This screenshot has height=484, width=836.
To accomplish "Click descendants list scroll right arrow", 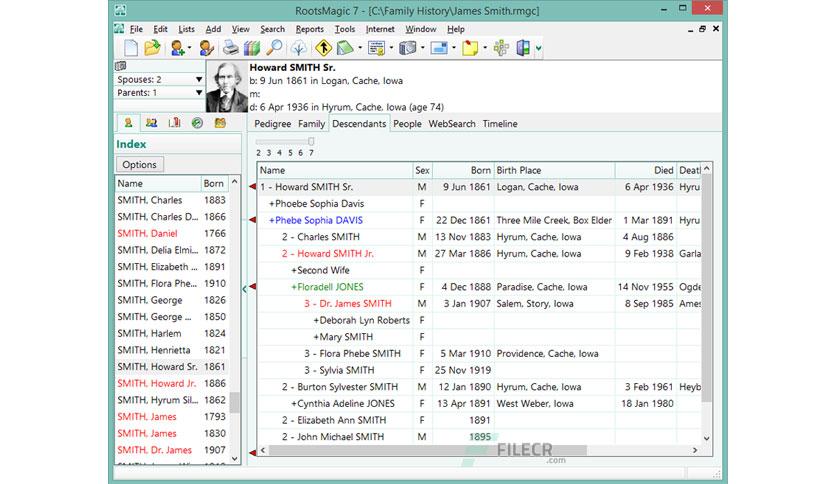I will 695,450.
